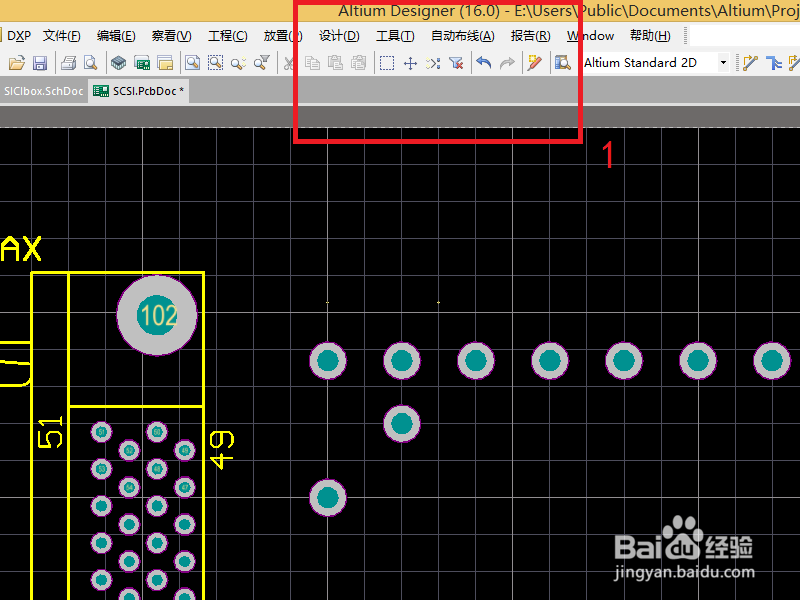Click the Undo arrow icon
The width and height of the screenshot is (800, 600).
(x=484, y=63)
